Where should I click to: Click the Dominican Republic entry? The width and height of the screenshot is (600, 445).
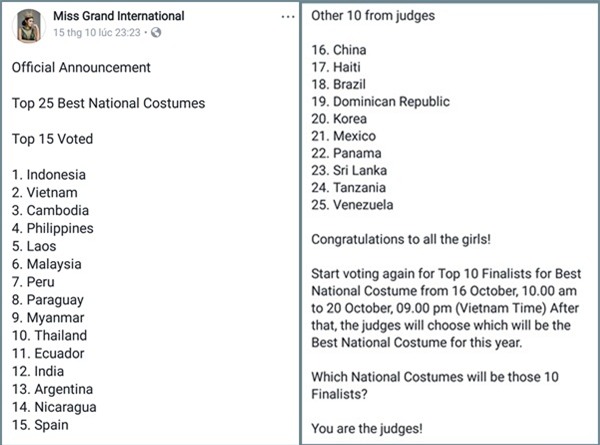point(381,101)
